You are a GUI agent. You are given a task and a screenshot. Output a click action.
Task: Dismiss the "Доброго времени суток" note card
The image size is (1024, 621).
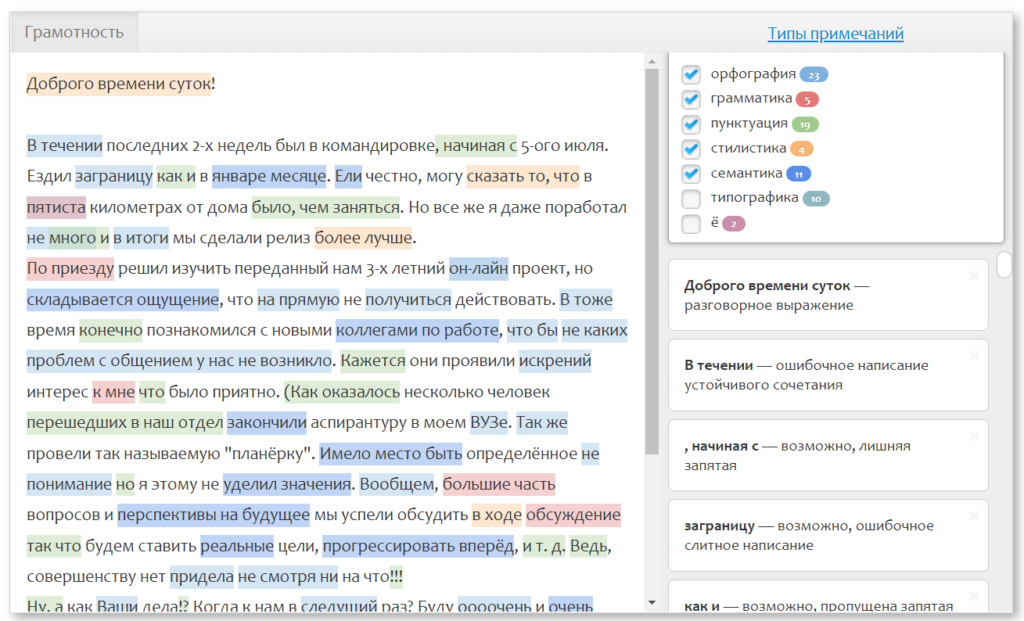click(974, 275)
